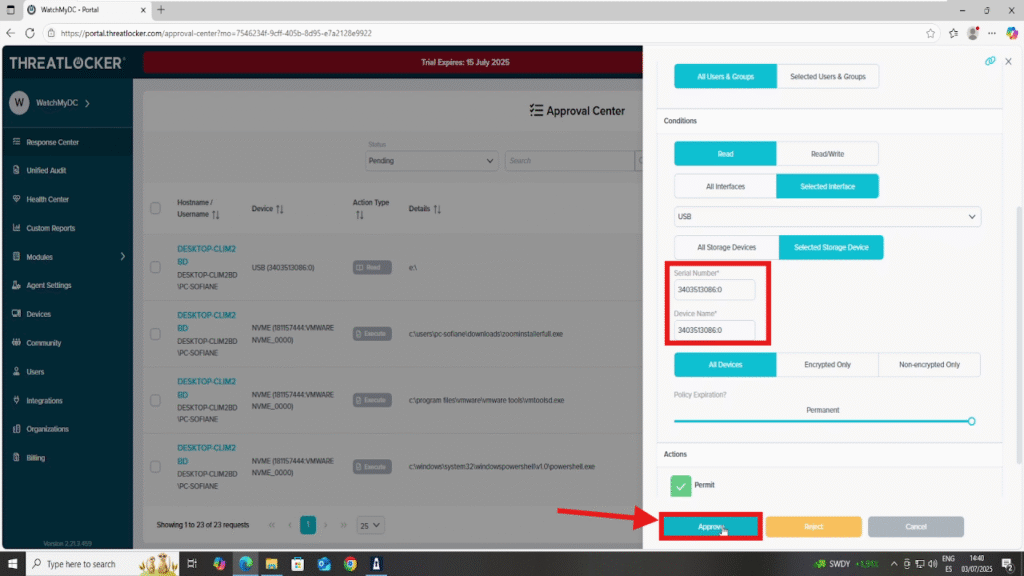
Task: Tick checkbox for USB request row
Action: coord(155,267)
